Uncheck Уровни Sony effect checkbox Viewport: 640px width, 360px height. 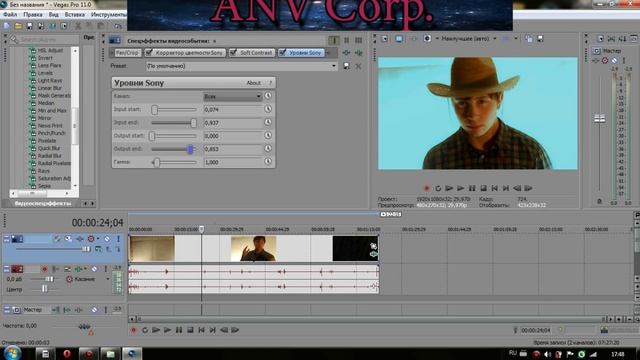(282, 53)
